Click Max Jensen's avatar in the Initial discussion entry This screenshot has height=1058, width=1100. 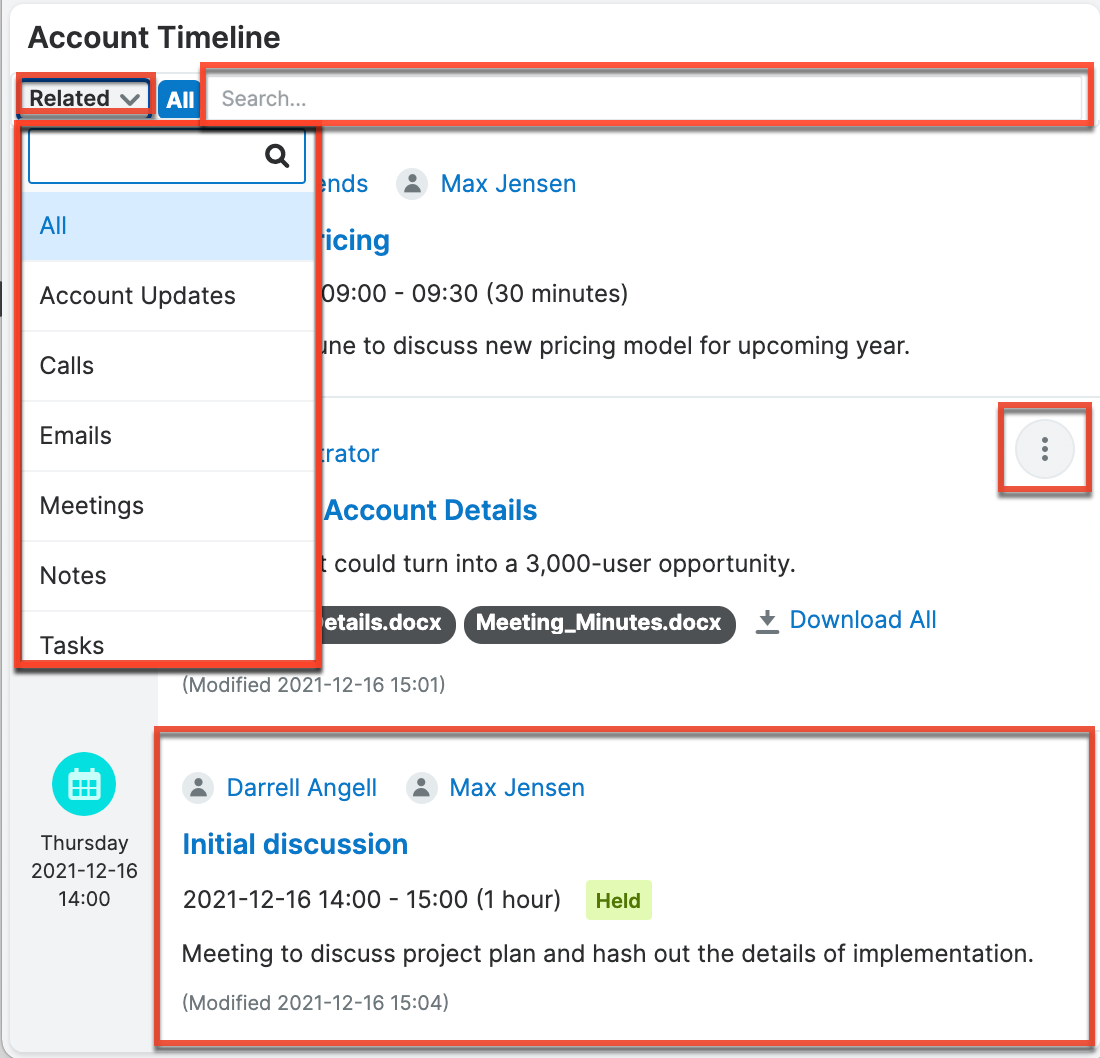point(422,787)
